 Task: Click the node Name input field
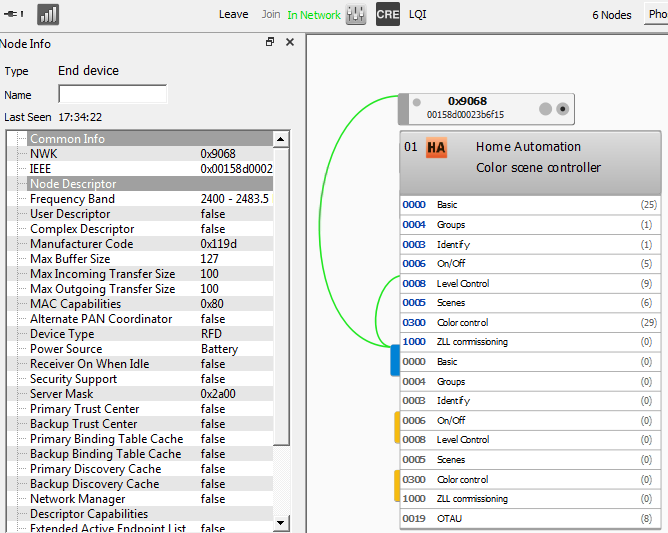(x=113, y=94)
